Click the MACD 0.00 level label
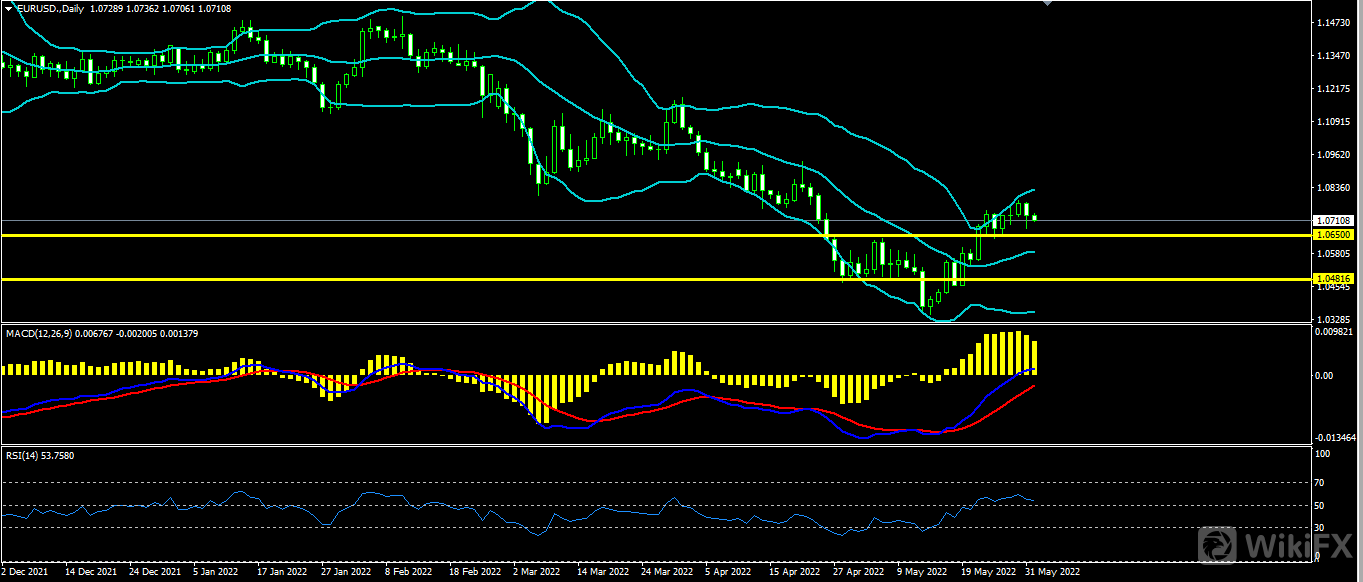This screenshot has width=1363, height=582. pos(1325,376)
